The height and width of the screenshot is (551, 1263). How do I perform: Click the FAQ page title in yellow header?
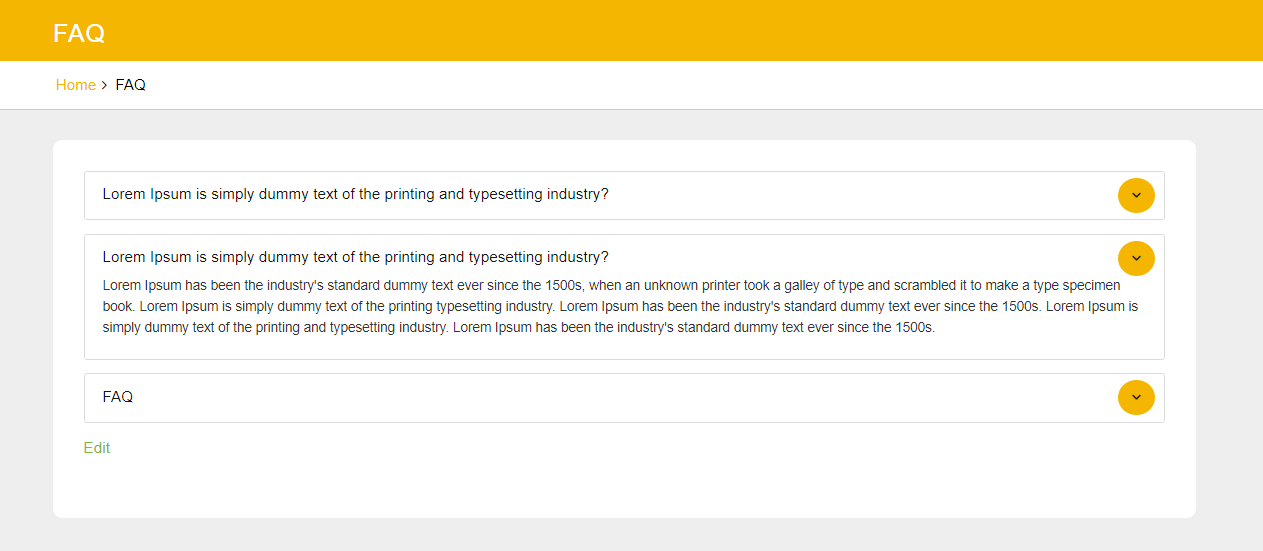pyautogui.click(x=79, y=33)
